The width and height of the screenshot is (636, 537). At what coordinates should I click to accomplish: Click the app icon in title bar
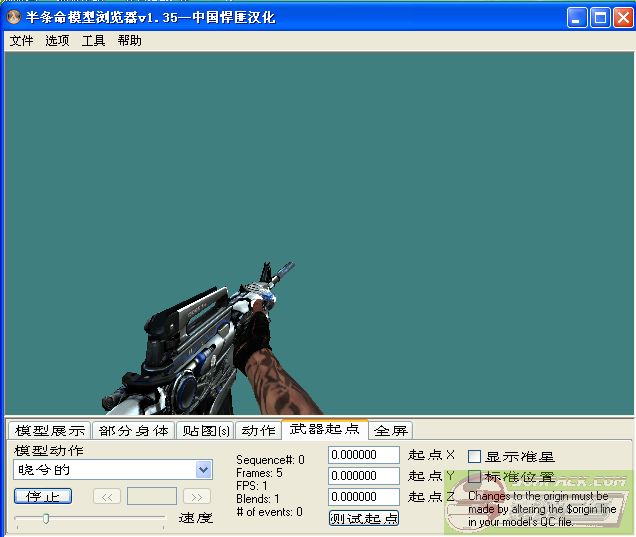[14, 17]
